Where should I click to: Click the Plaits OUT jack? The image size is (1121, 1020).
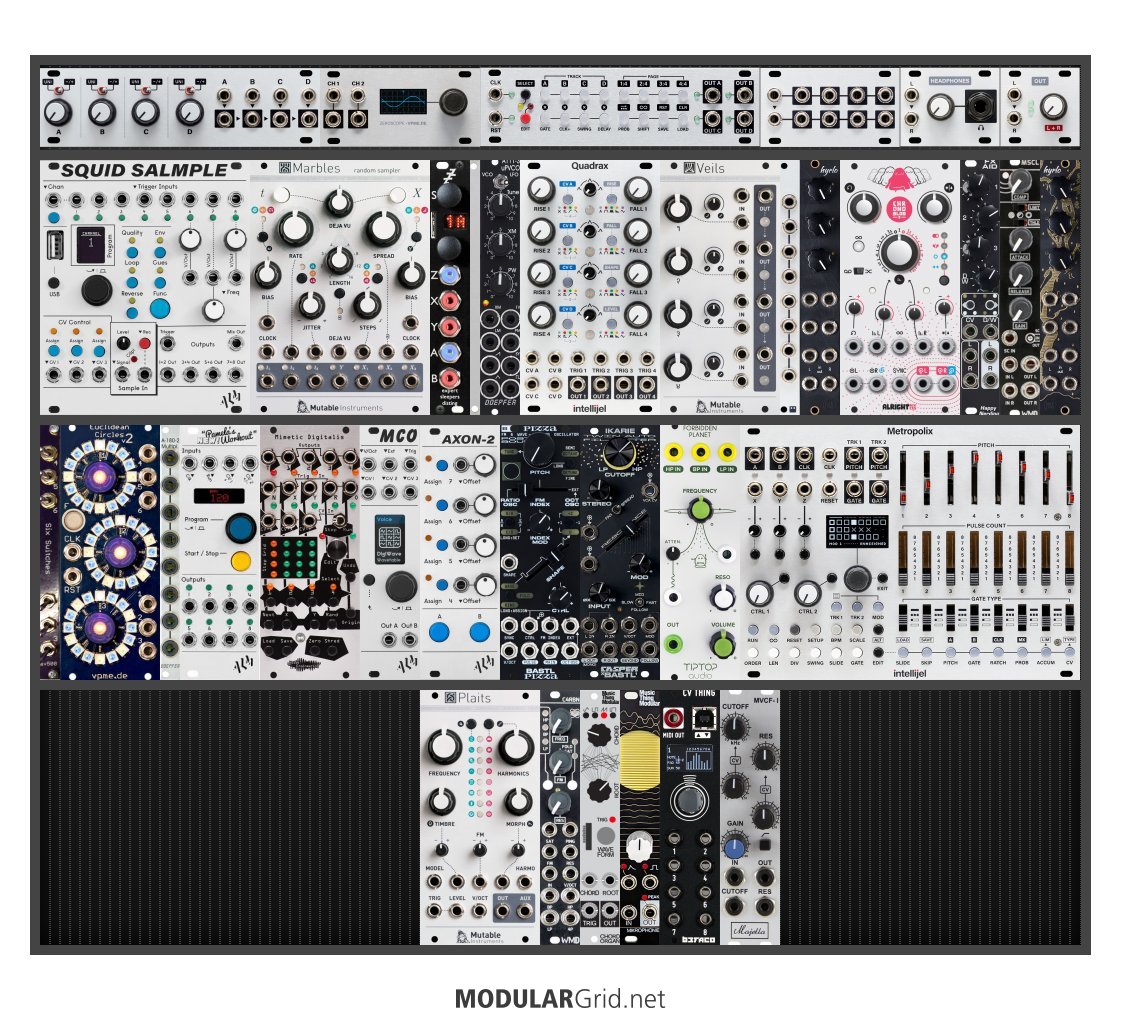[503, 911]
